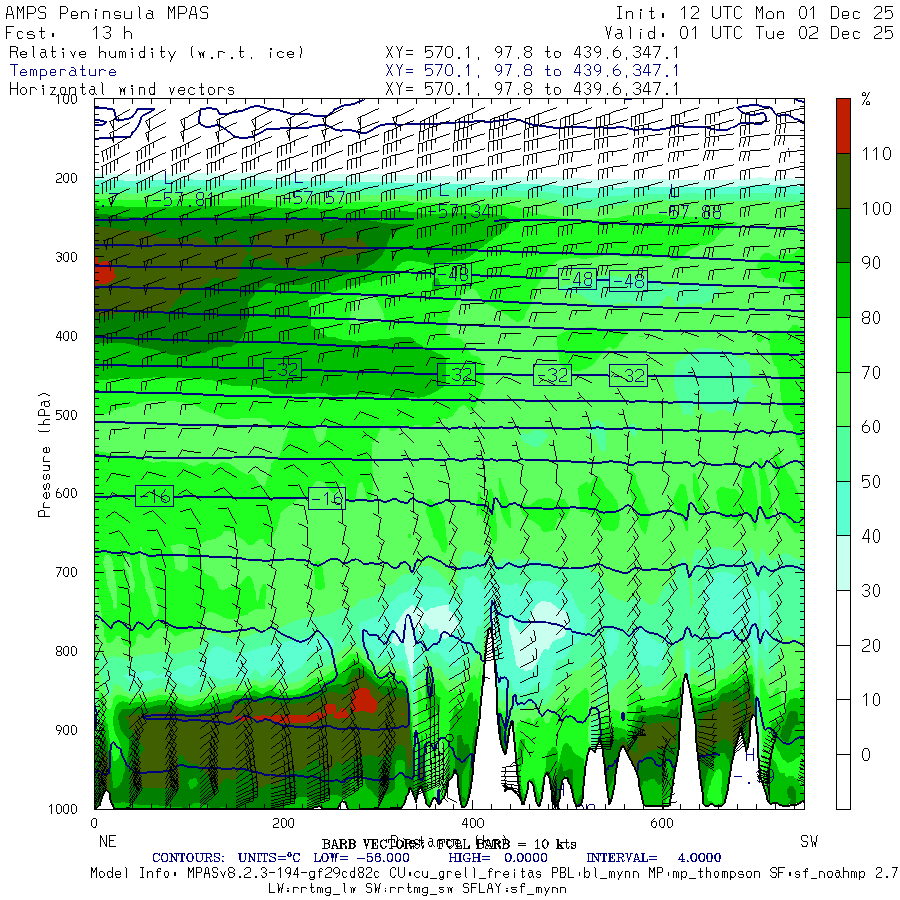Click the 800 hPa pressure axis tick
Image resolution: width=900 pixels, height=900 pixels.
[66, 651]
